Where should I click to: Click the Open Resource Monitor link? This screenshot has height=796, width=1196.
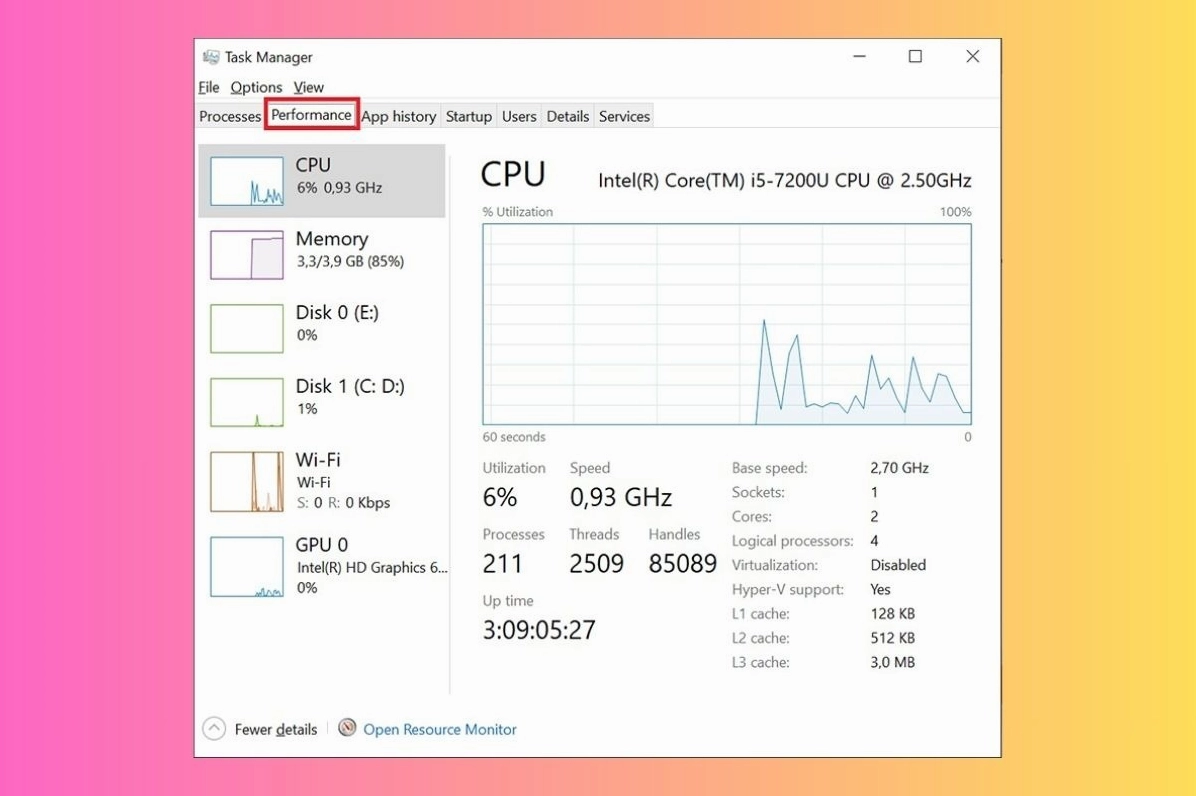click(440, 729)
